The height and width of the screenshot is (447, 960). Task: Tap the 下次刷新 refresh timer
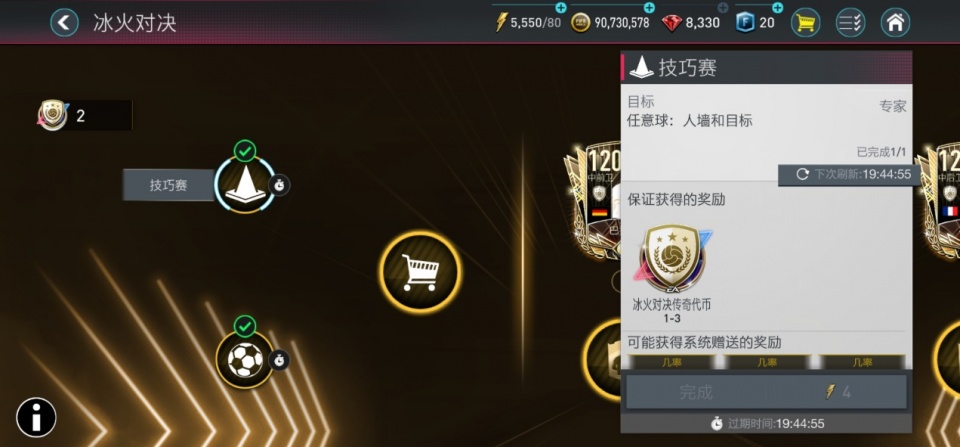[x=849, y=175]
